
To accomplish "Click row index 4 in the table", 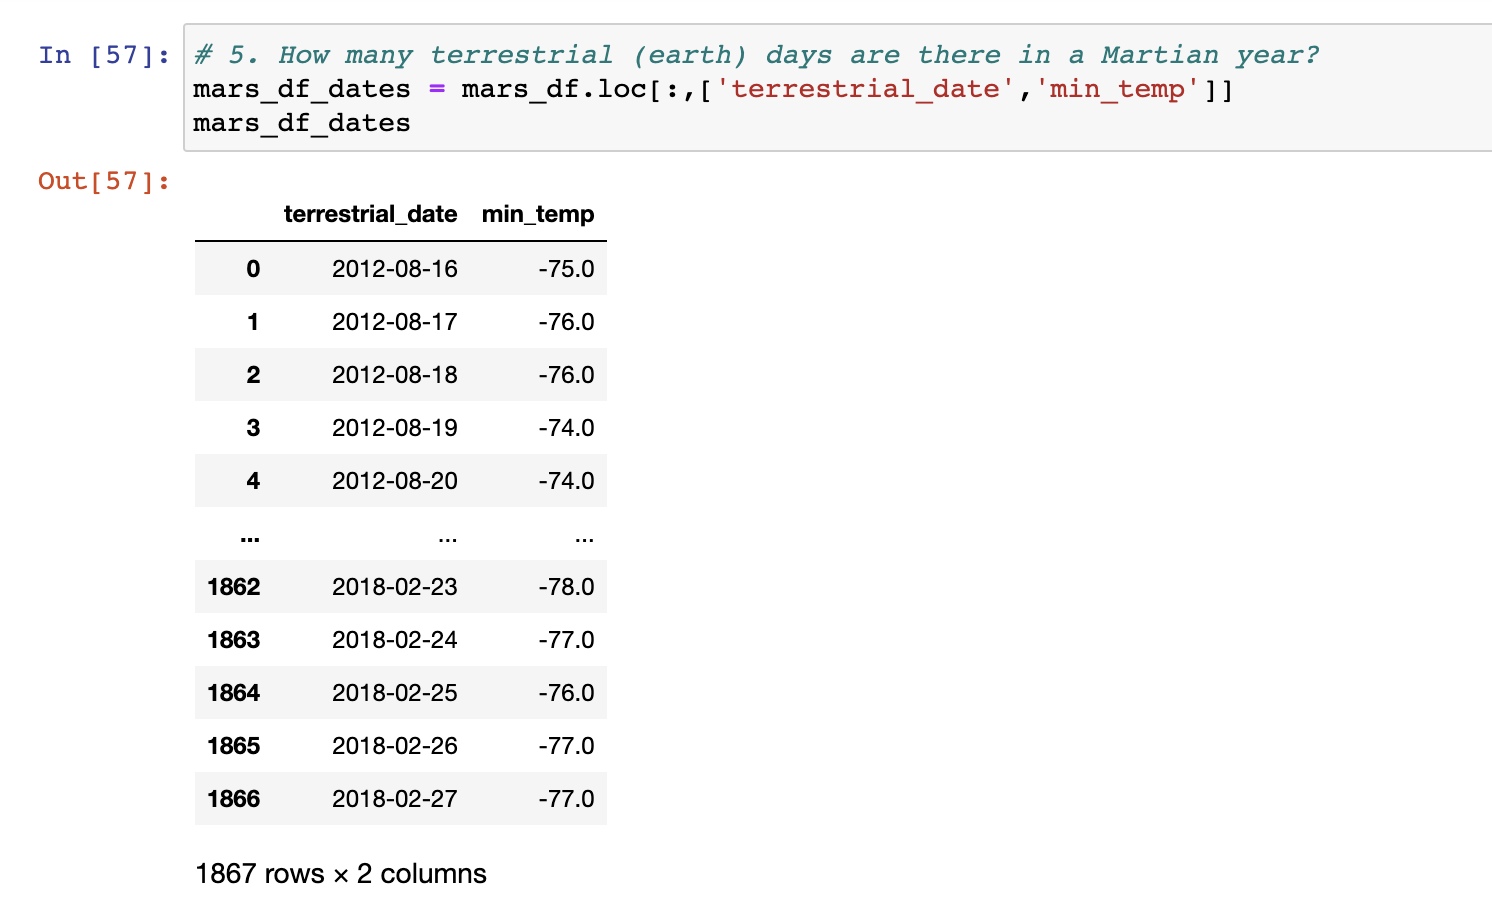I will click(x=252, y=480).
